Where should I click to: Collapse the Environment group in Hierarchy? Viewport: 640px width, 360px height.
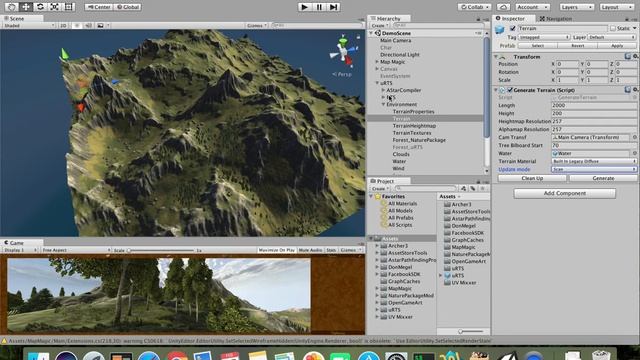[x=383, y=104]
